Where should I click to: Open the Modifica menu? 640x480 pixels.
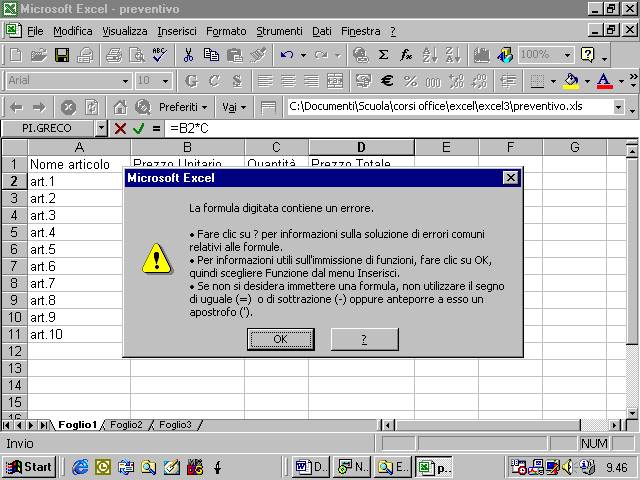pos(73,31)
